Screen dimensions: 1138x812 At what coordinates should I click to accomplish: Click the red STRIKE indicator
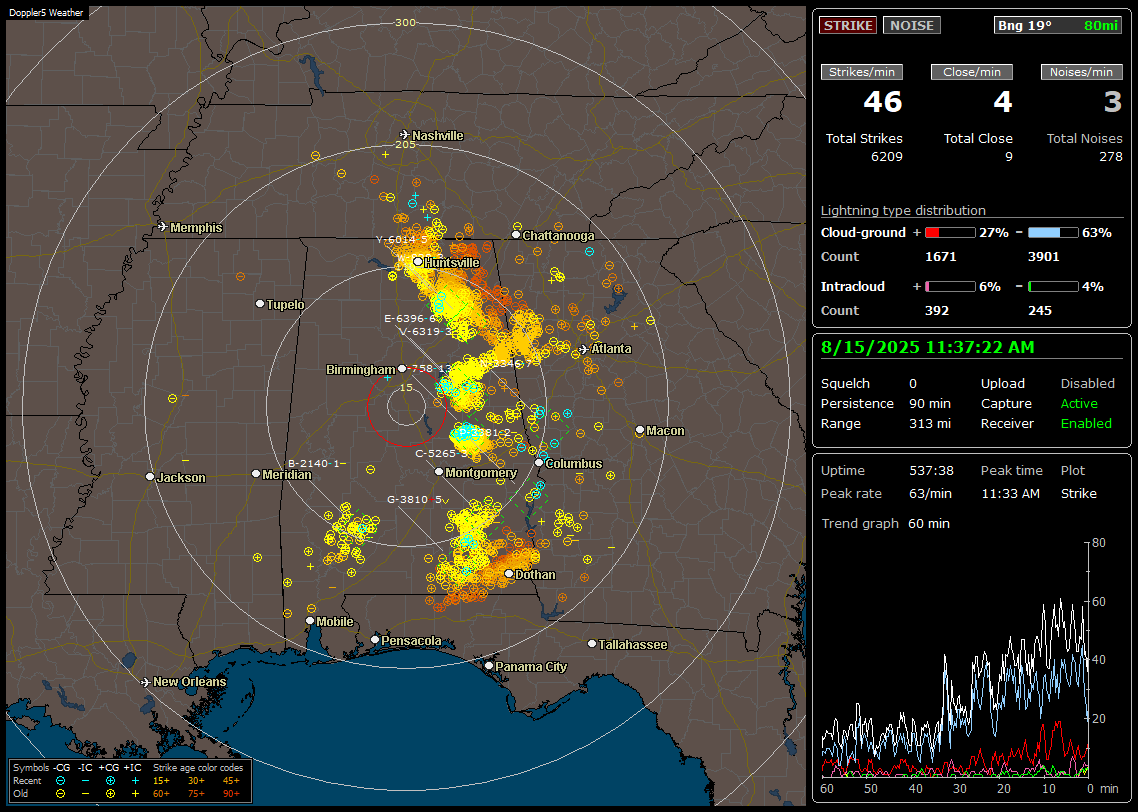tap(848, 25)
